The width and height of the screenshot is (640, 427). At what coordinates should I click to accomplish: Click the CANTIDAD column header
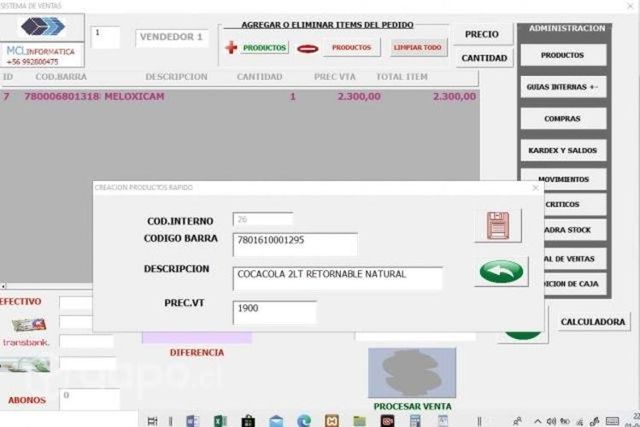click(x=260, y=77)
